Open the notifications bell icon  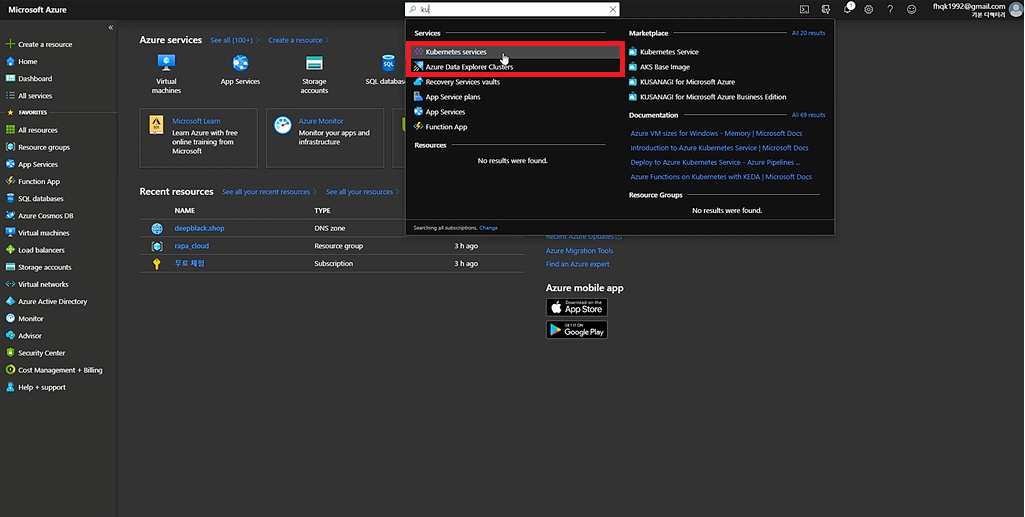coord(848,8)
